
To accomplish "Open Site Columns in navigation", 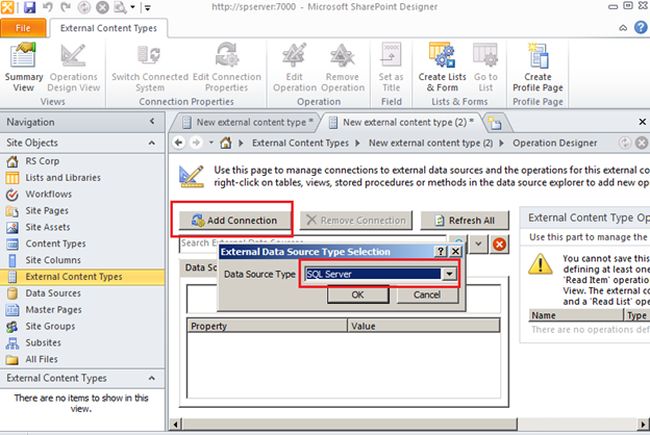I will (x=53, y=260).
